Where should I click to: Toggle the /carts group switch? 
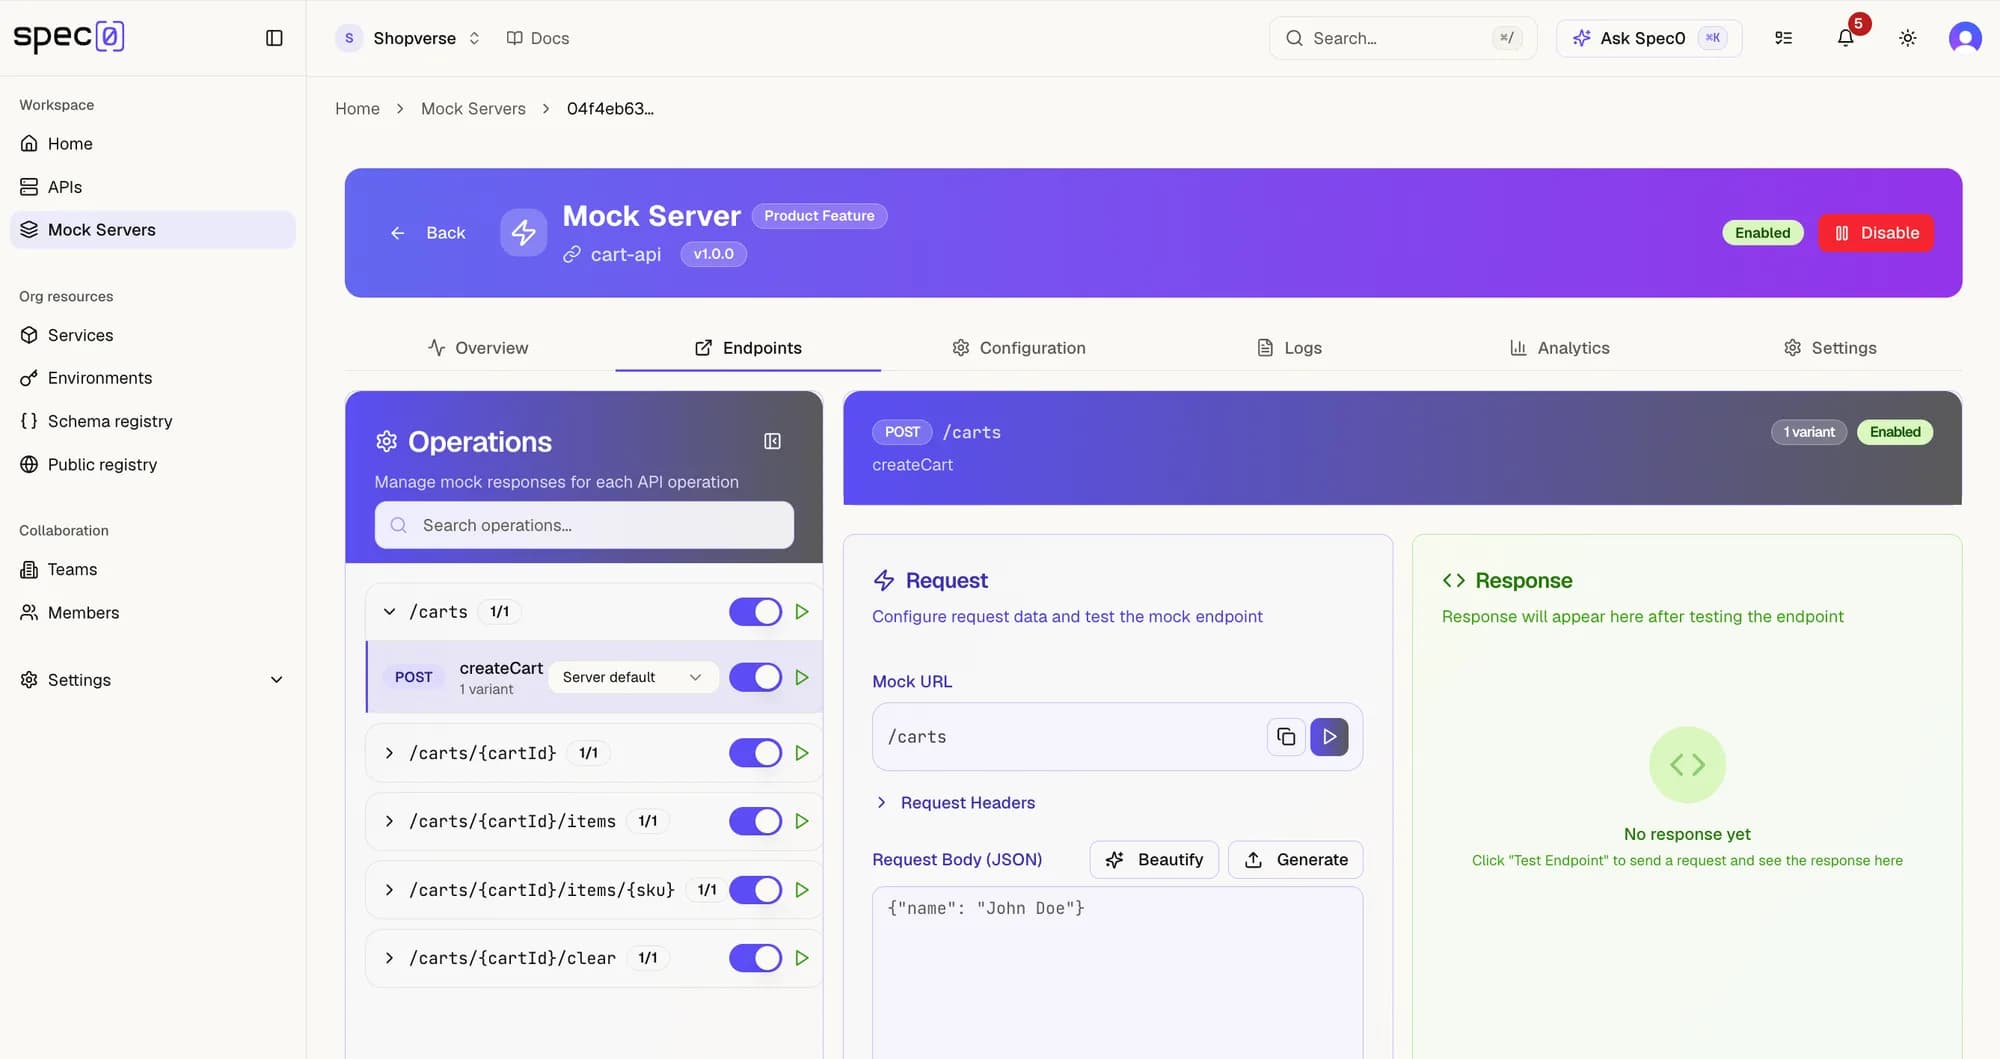point(755,612)
